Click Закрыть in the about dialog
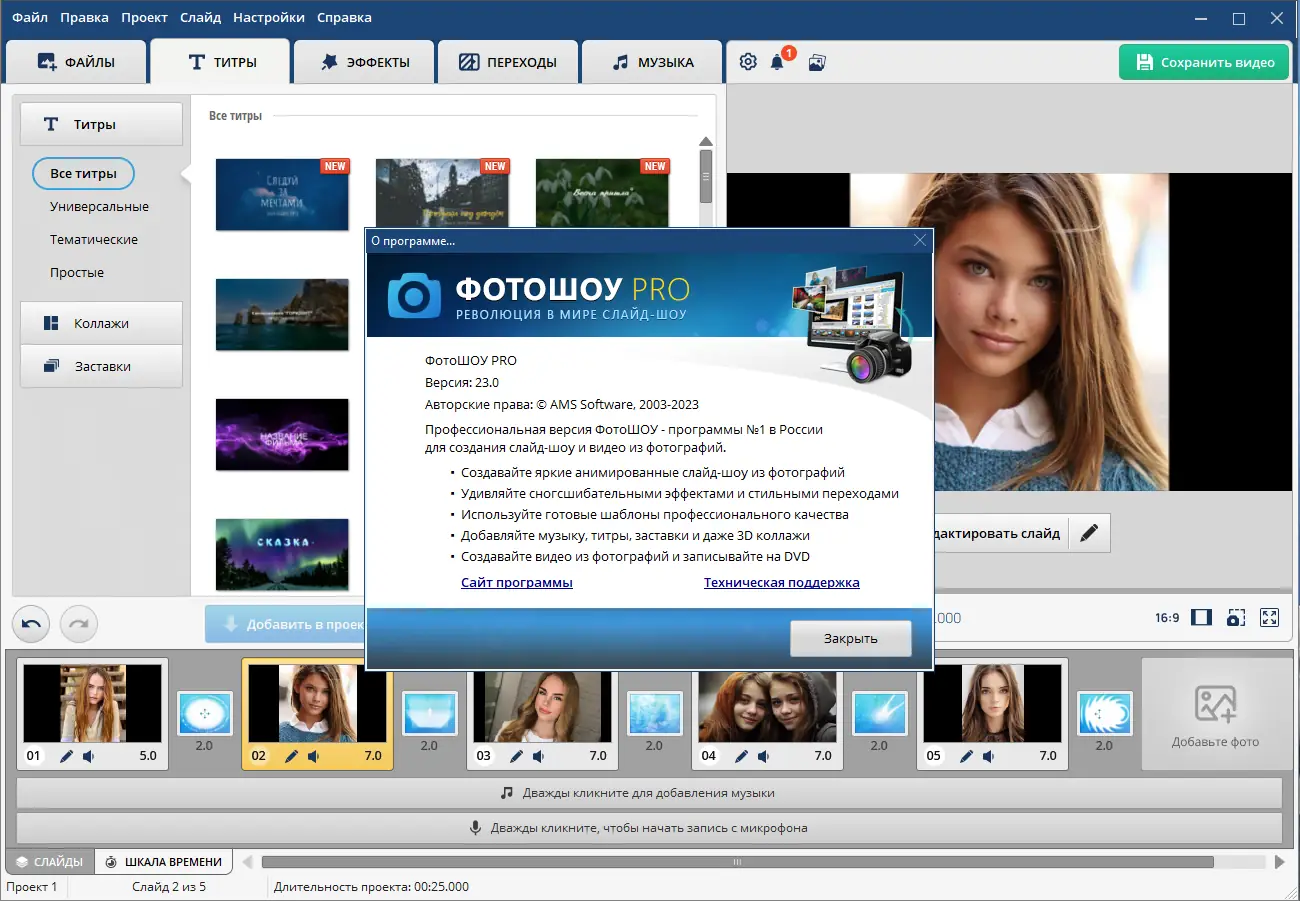 coord(851,638)
